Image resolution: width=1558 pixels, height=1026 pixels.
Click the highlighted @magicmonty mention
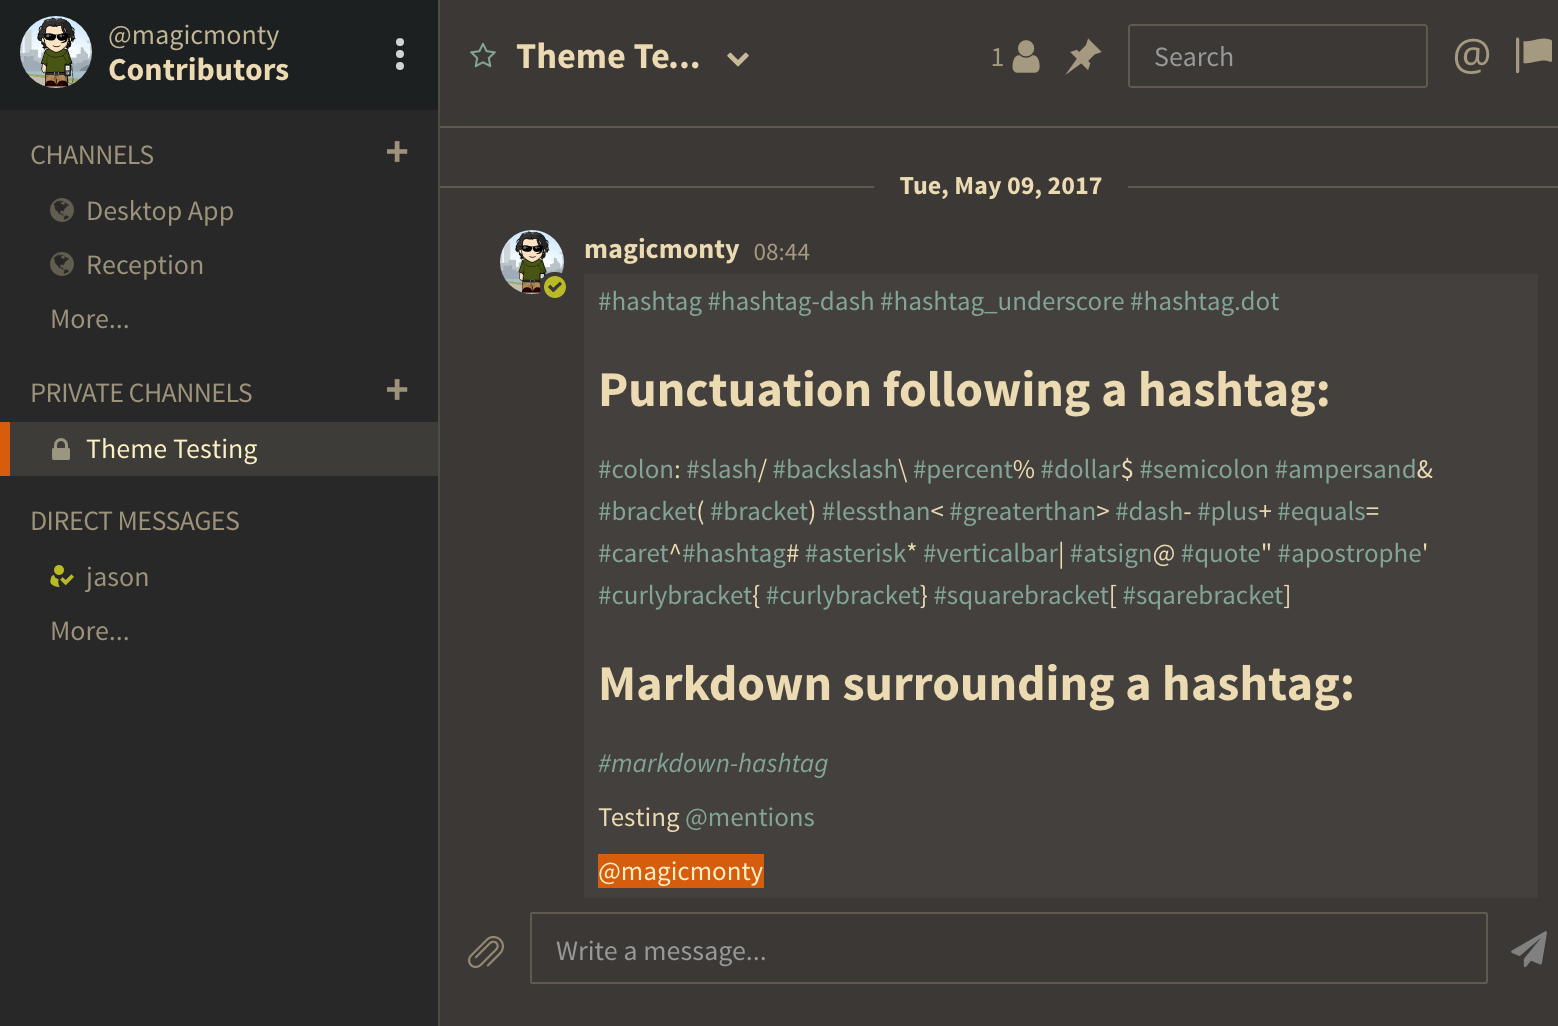(x=680, y=871)
